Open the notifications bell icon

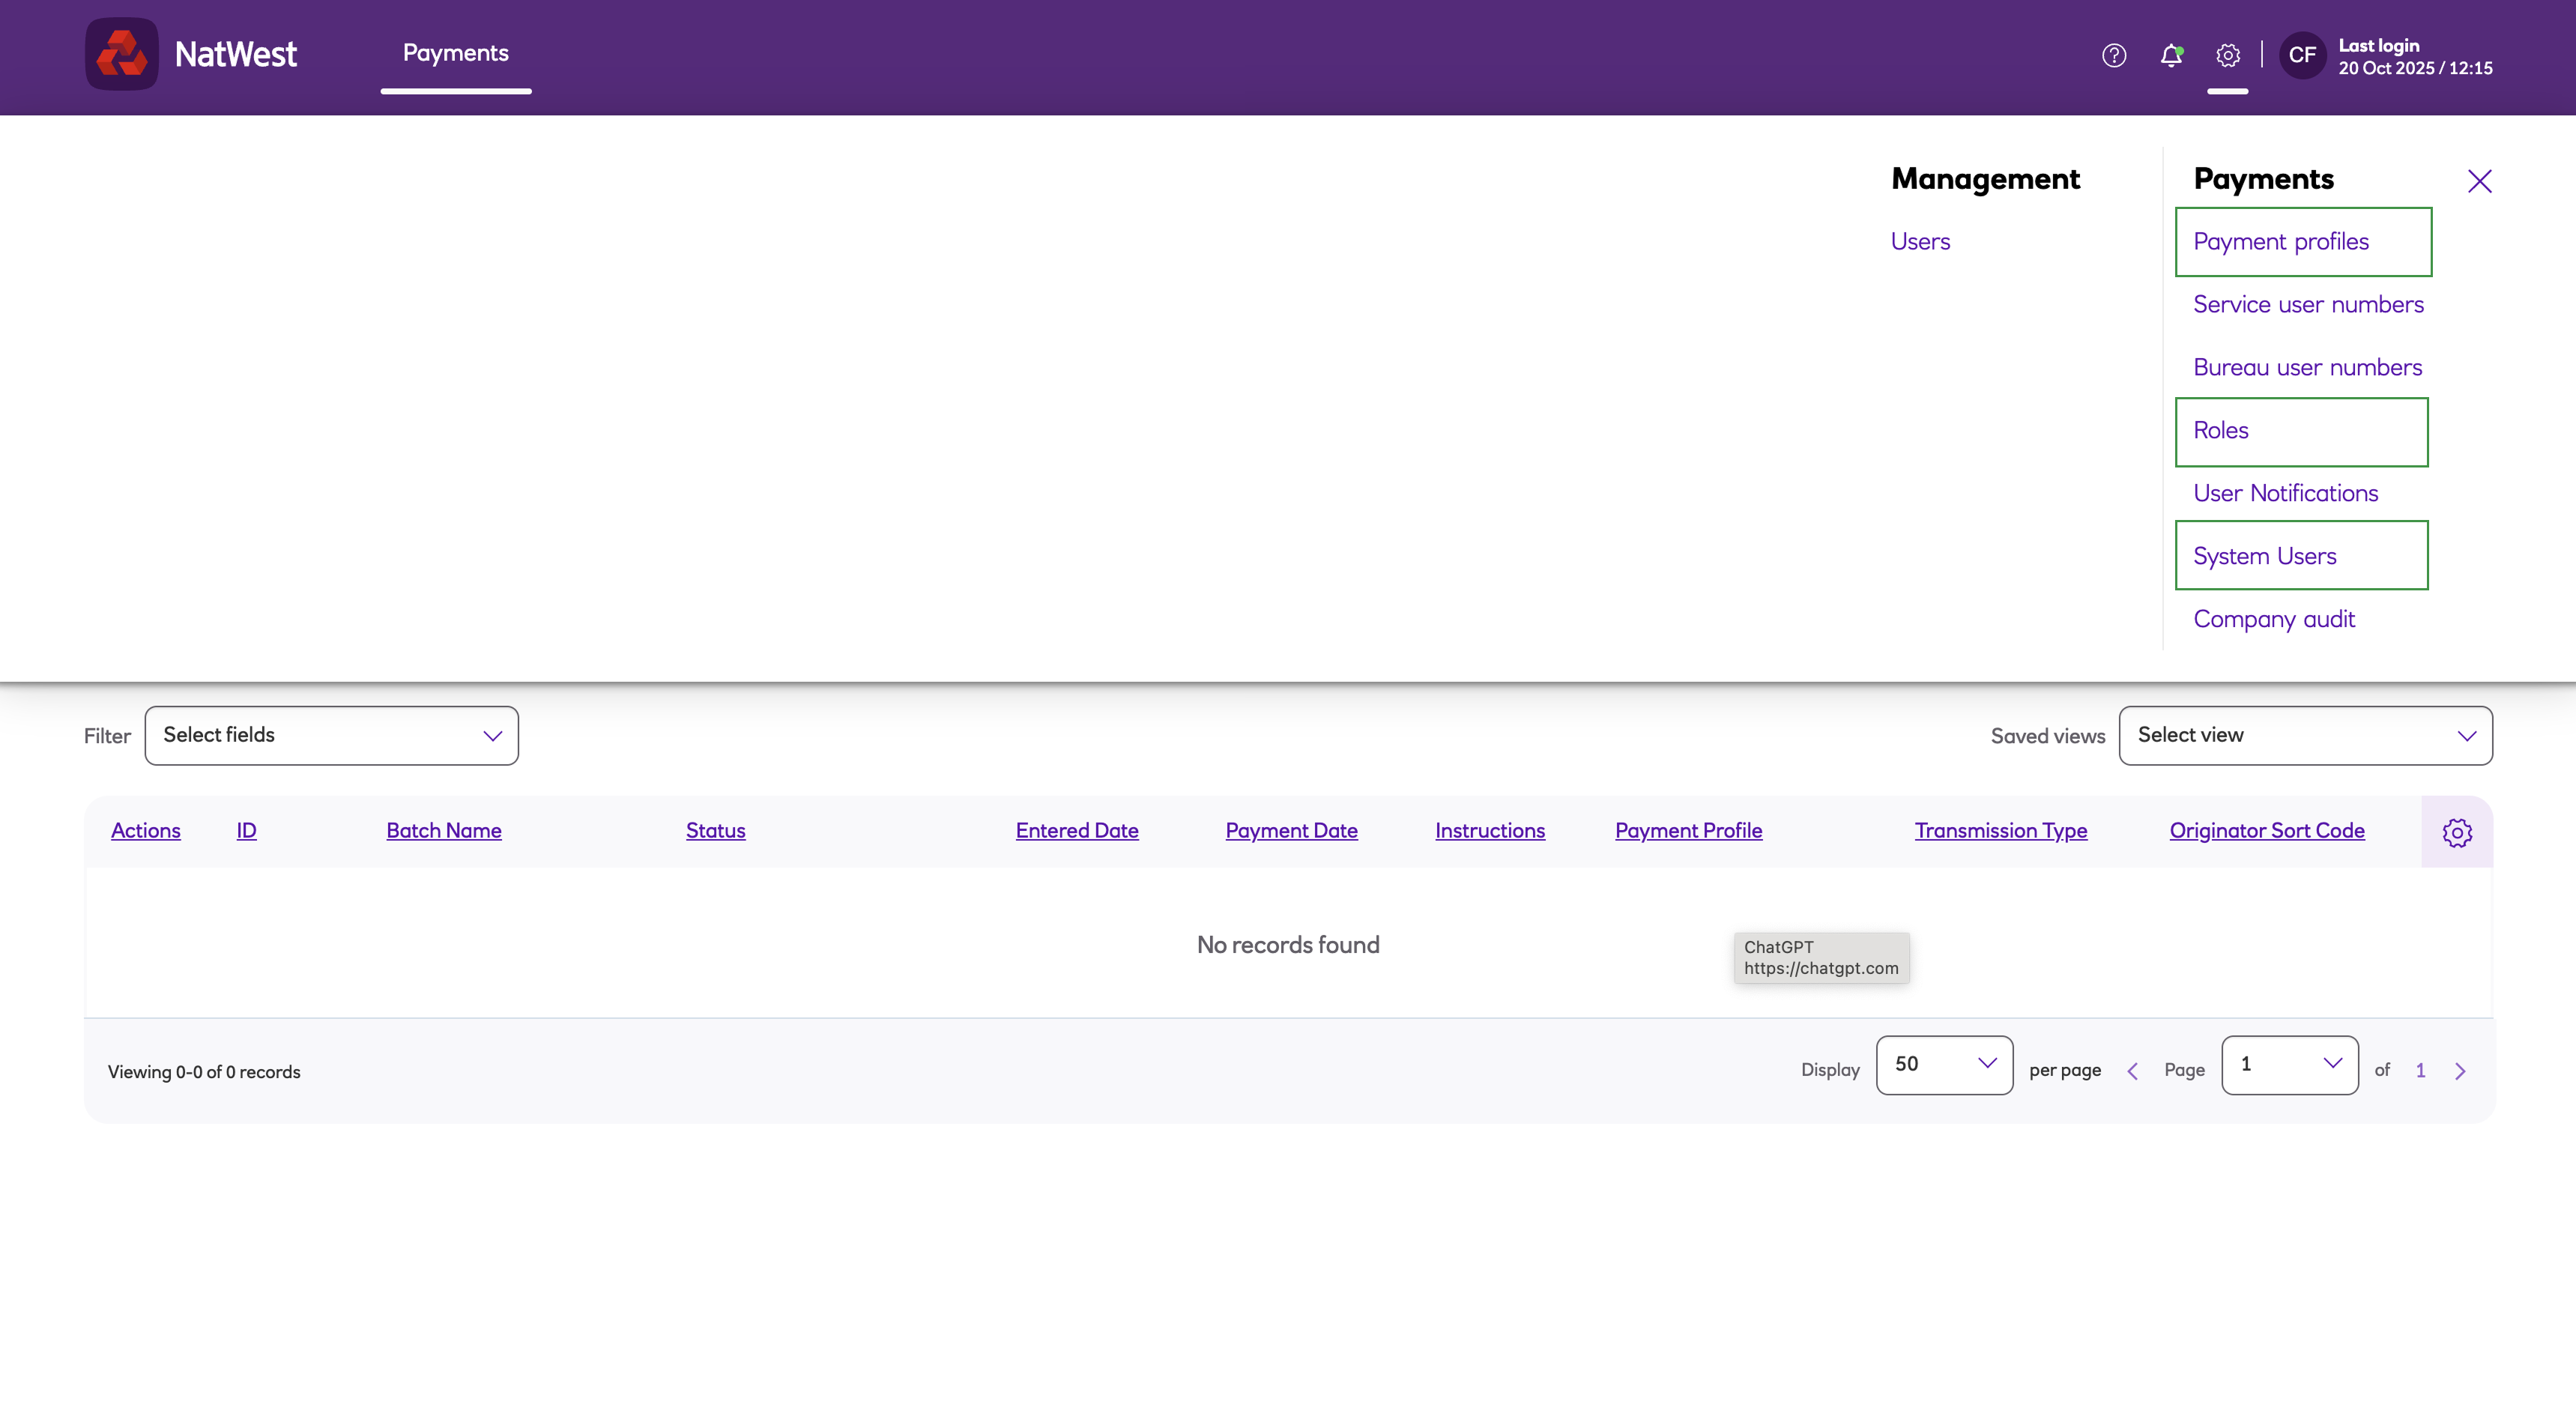click(x=2170, y=55)
